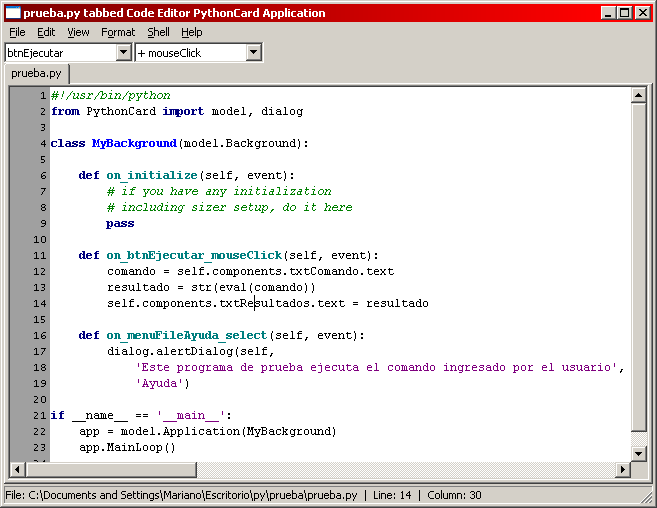Click the window resize grip corner
The height and width of the screenshot is (508, 657).
coord(647,498)
